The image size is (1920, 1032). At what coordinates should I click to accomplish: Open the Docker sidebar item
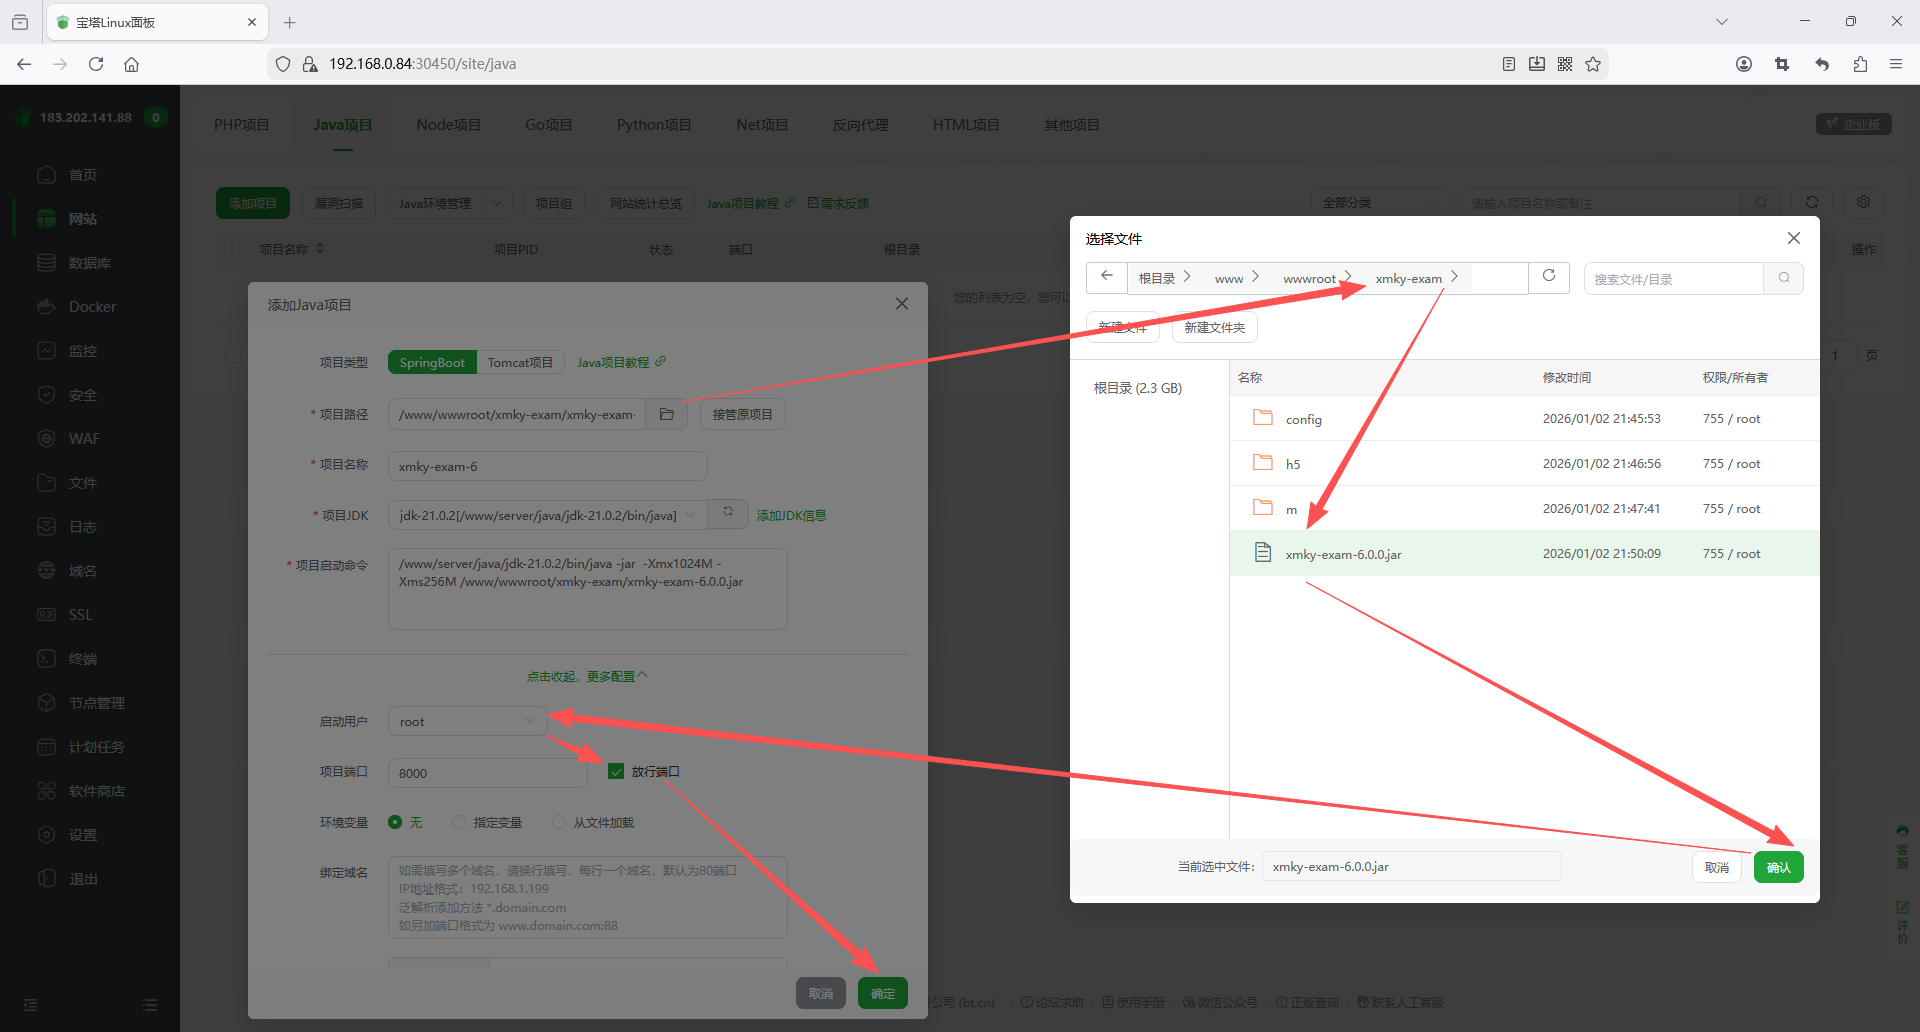coord(92,307)
